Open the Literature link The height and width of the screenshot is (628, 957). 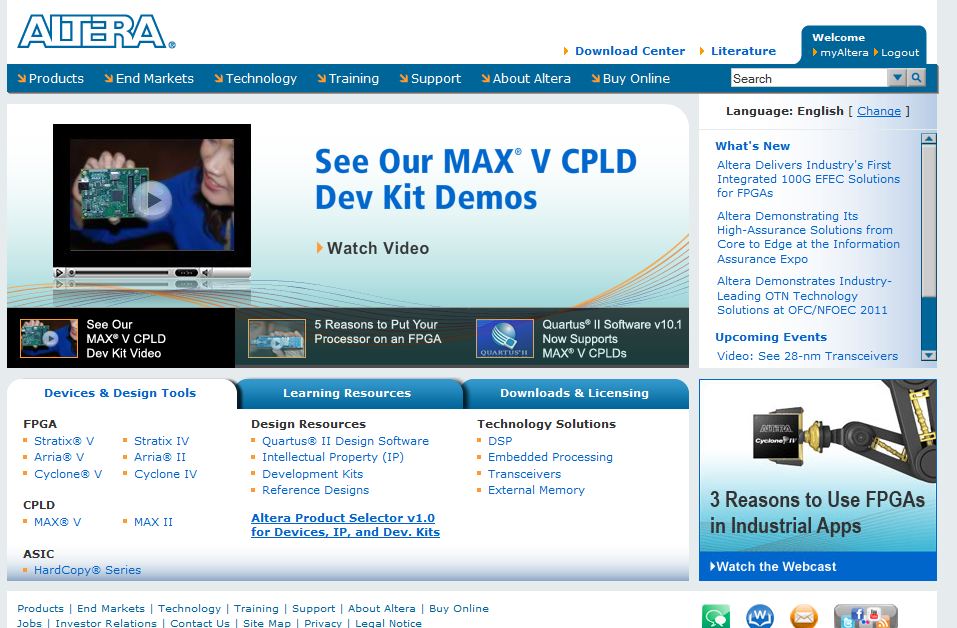point(743,51)
